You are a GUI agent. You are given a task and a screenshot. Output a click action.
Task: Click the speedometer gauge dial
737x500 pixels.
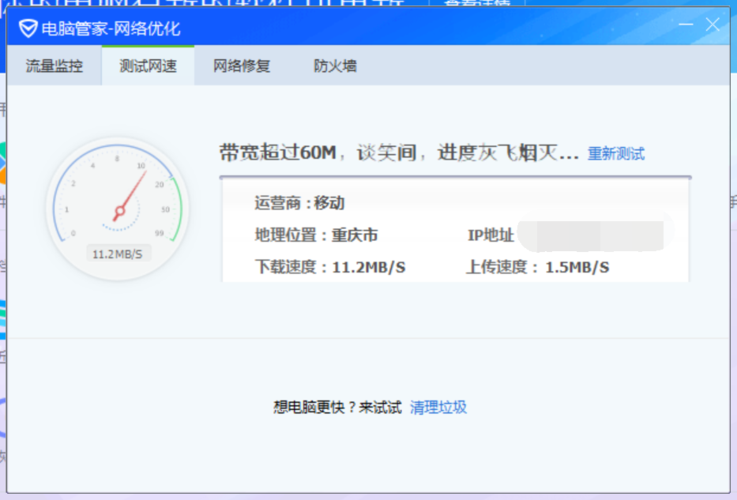point(117,205)
